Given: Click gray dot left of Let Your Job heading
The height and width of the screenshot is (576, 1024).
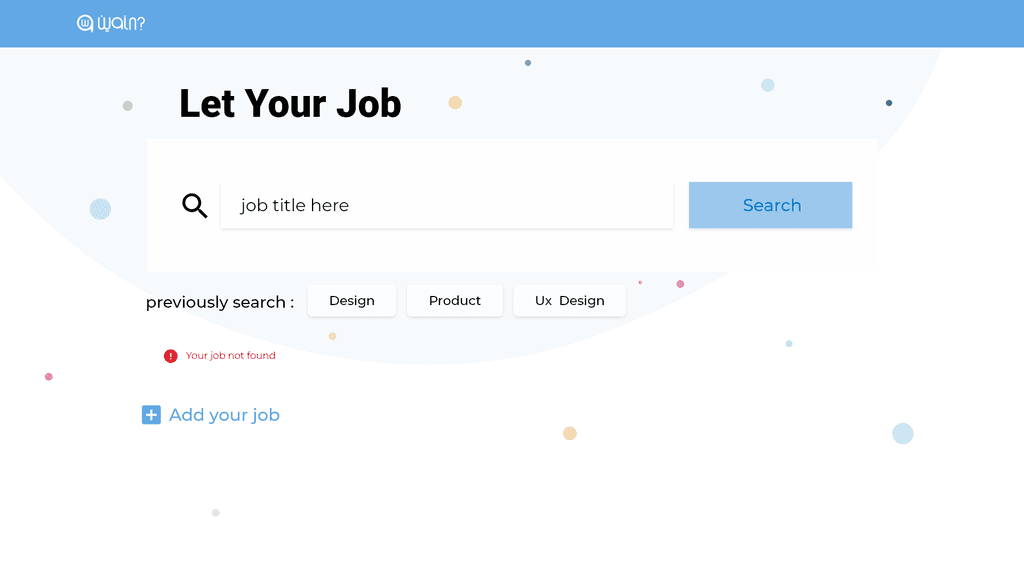Looking at the screenshot, I should (x=128, y=106).
